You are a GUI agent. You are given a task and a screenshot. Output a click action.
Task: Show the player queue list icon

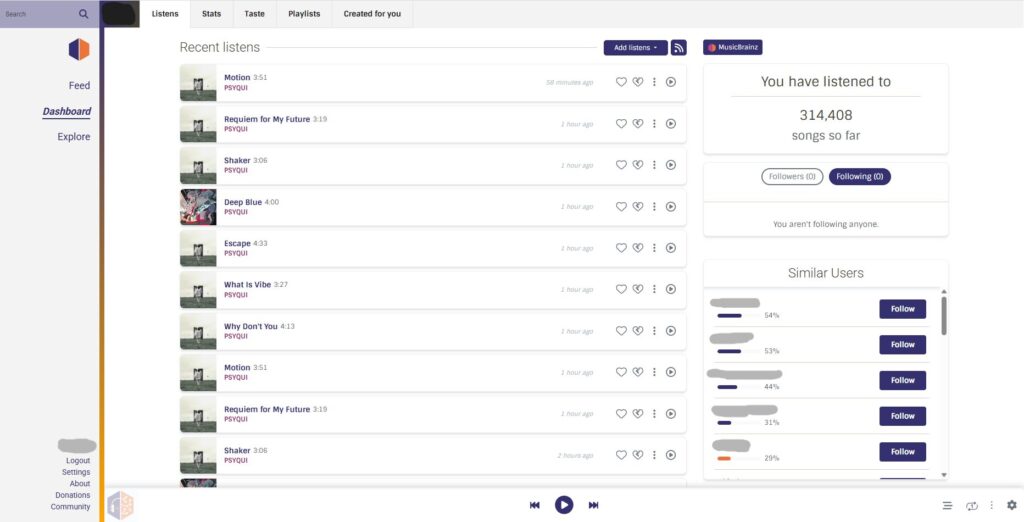(947, 505)
